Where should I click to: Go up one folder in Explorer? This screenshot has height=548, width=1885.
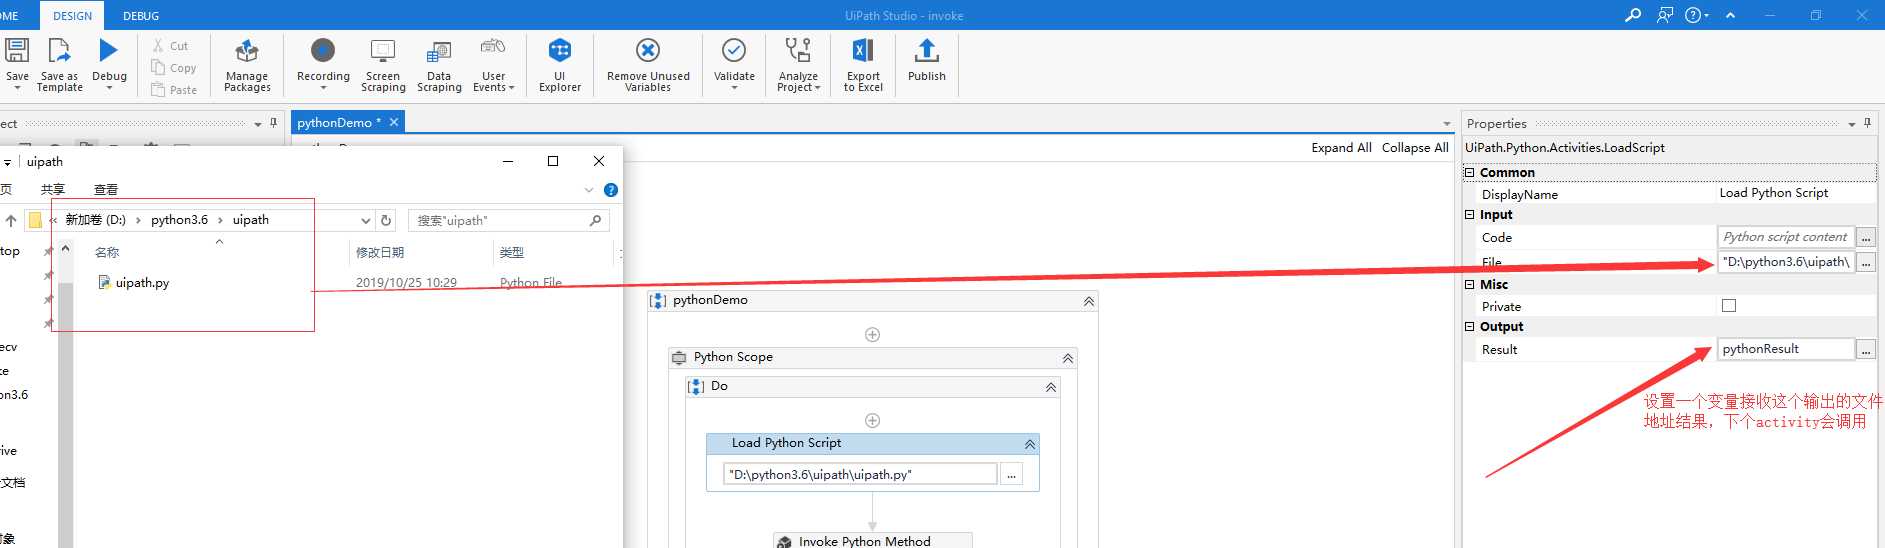[11, 220]
